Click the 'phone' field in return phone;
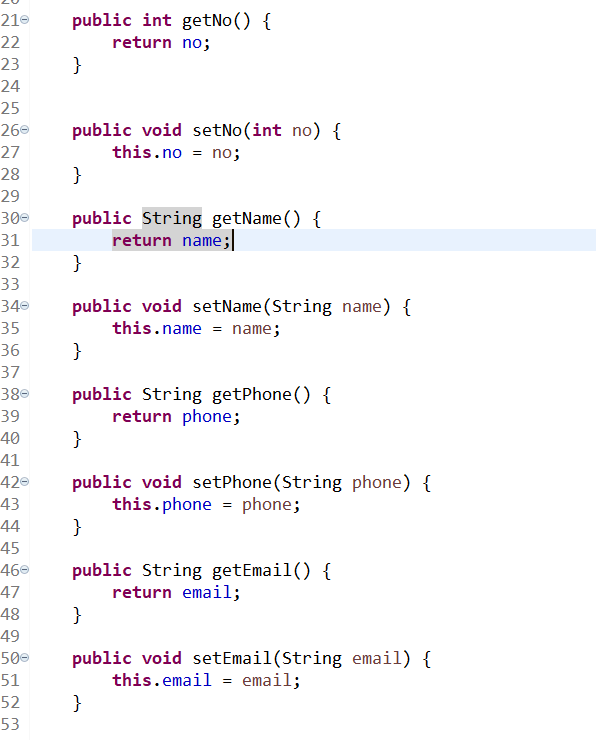The width and height of the screenshot is (596, 740). coord(207,417)
